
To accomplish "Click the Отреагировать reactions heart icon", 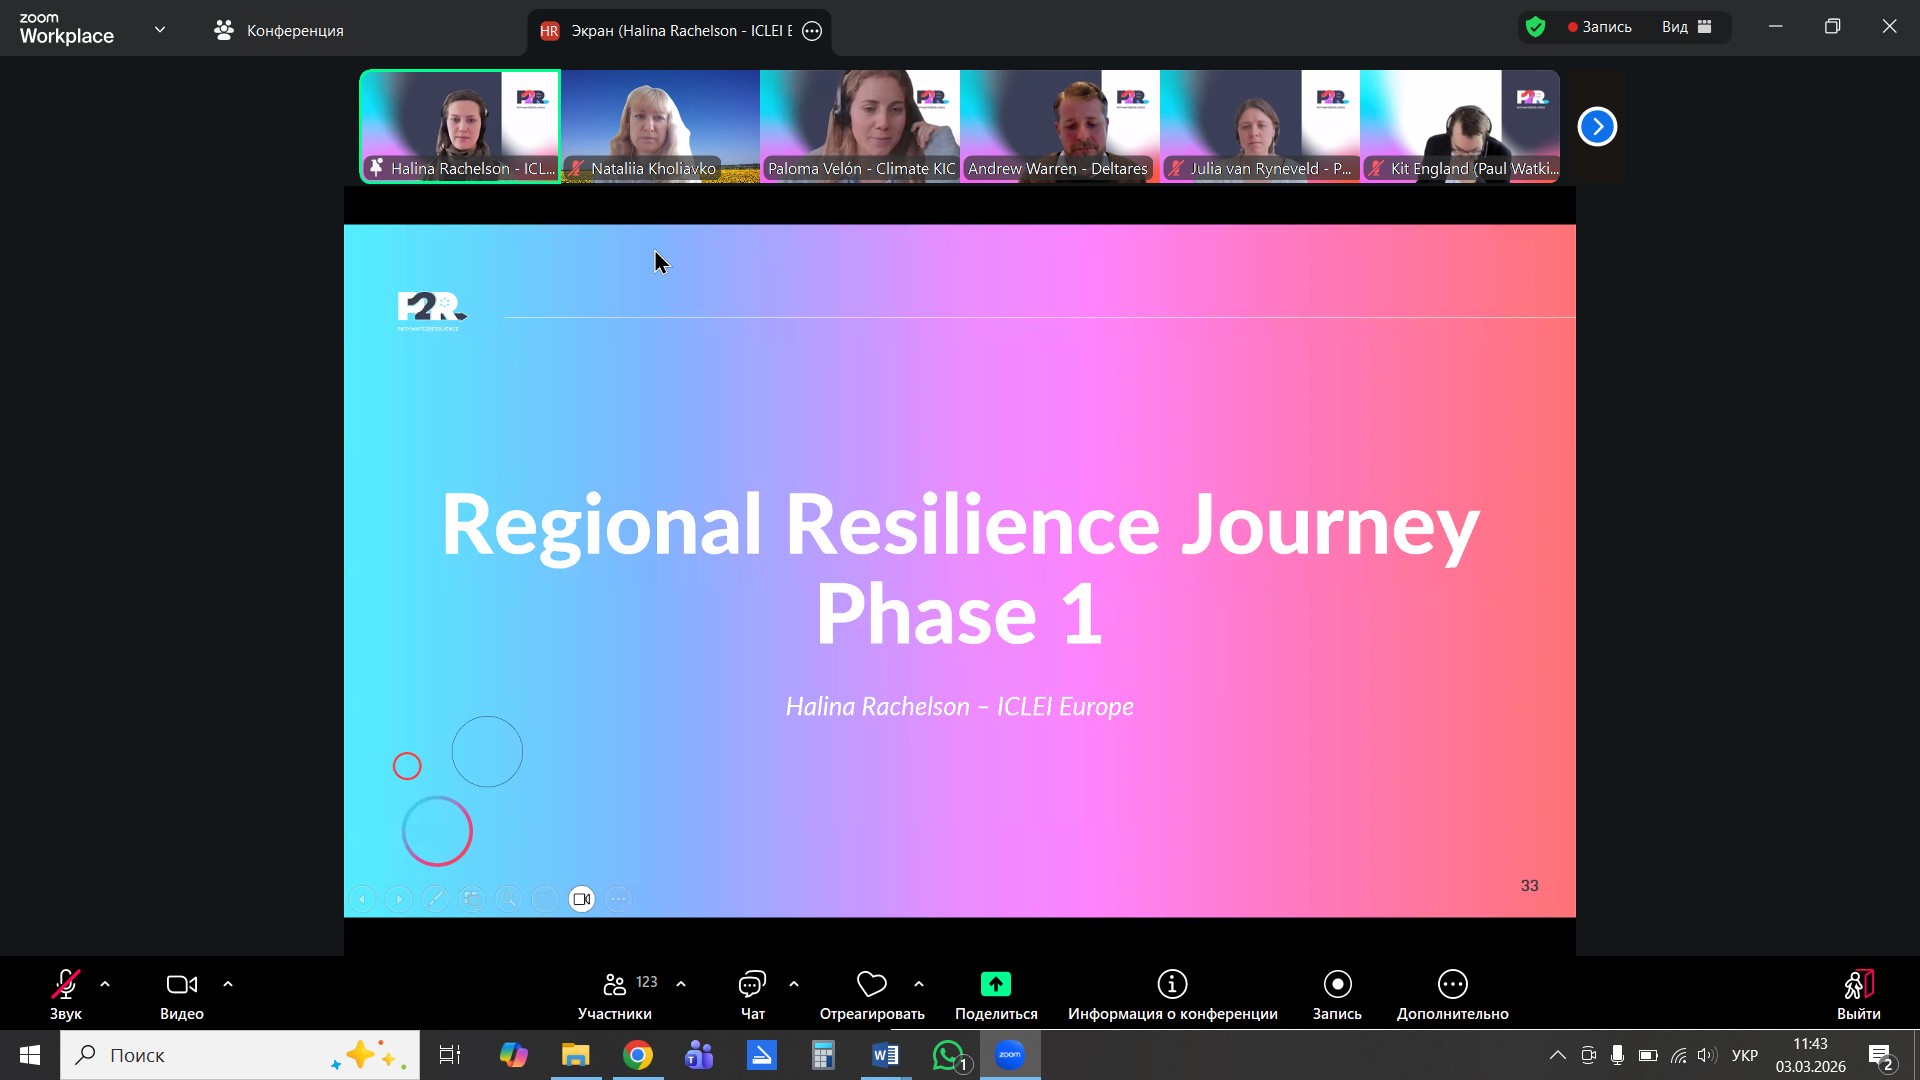I will [871, 985].
